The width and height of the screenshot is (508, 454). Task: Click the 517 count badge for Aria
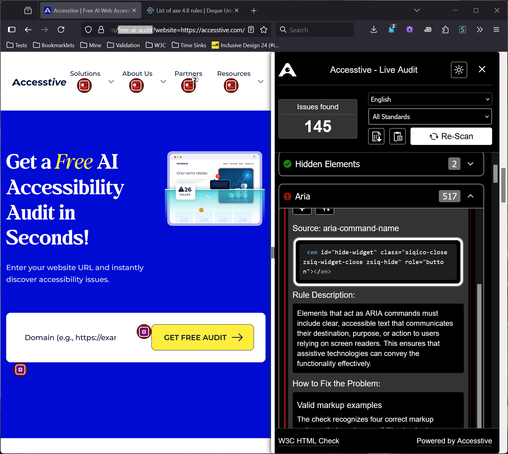click(449, 196)
